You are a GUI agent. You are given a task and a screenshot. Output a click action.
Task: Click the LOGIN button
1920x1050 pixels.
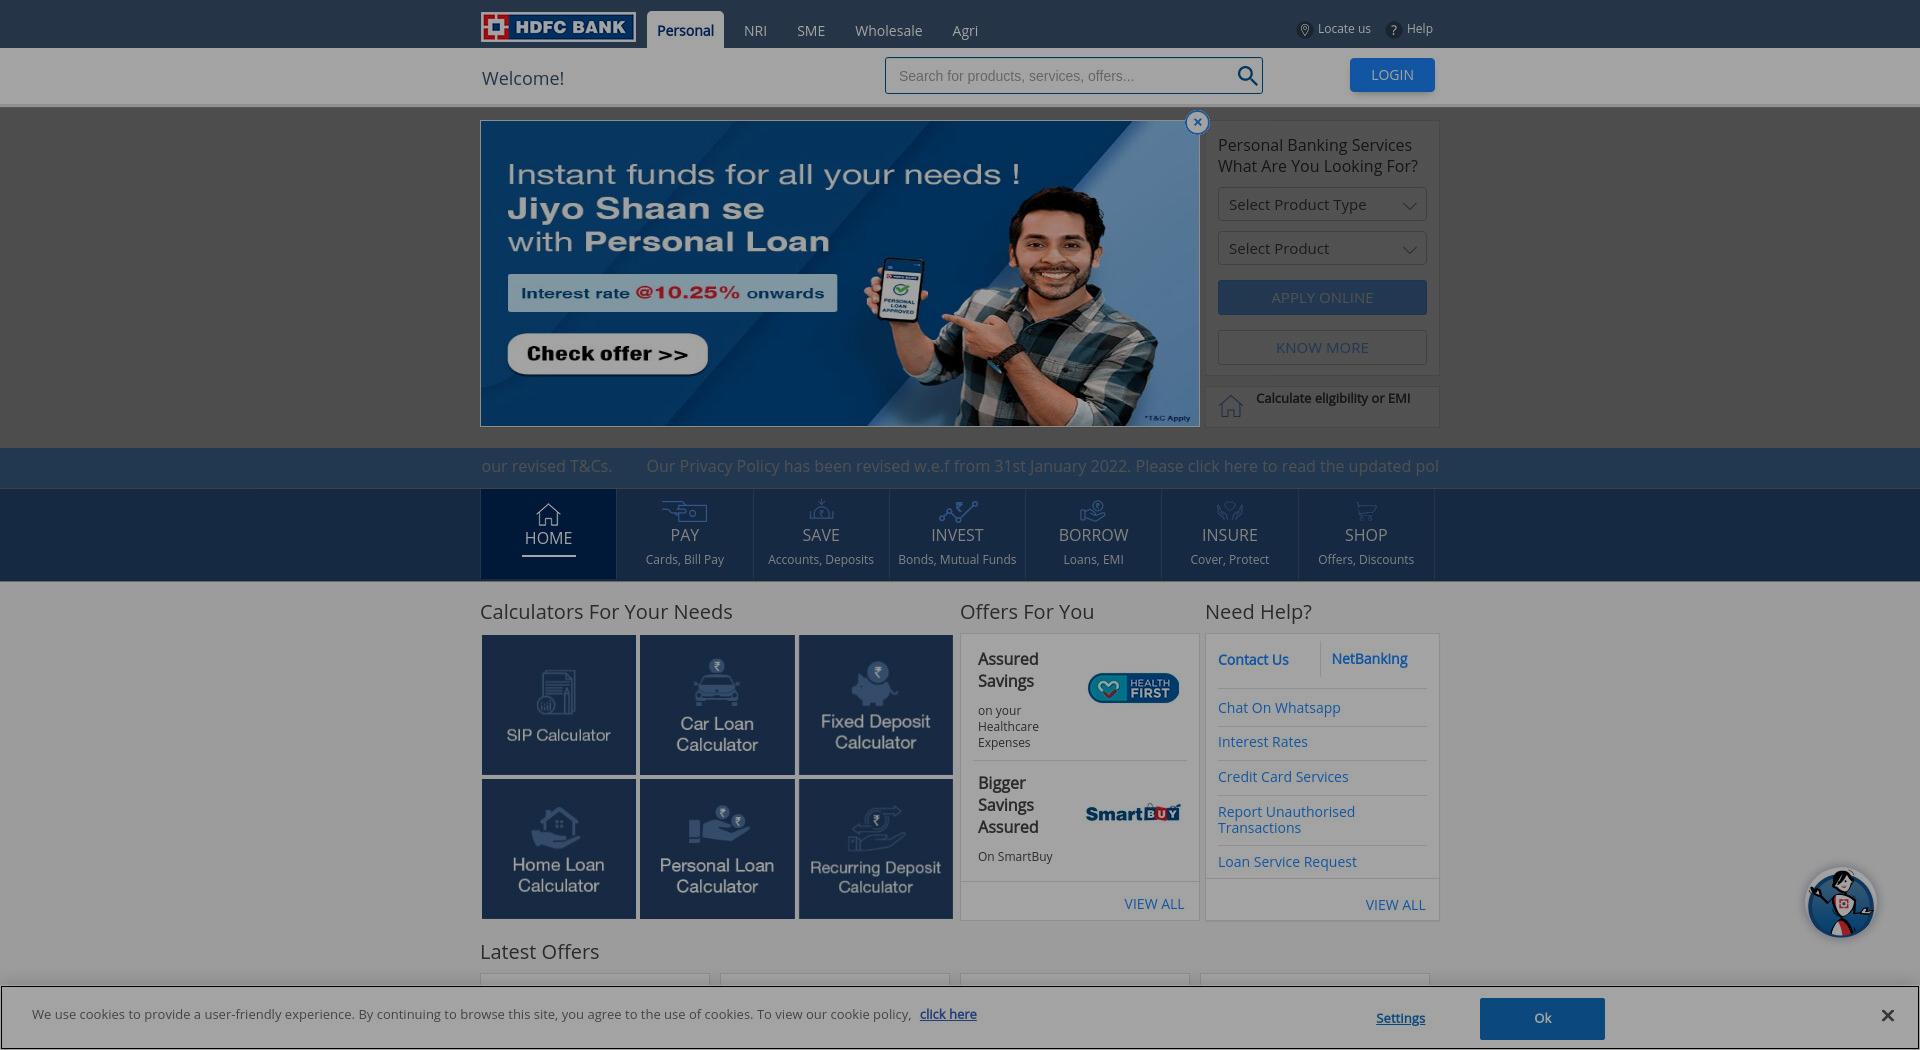[1392, 75]
